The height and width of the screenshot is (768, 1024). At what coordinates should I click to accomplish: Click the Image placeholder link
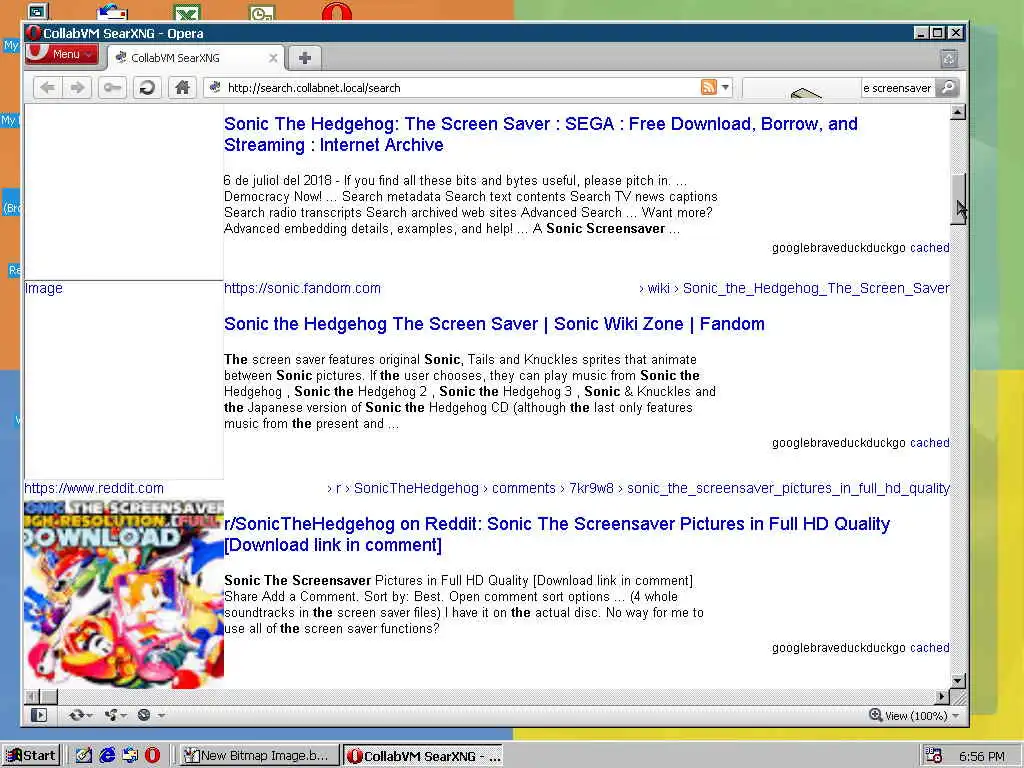pyautogui.click(x=44, y=288)
